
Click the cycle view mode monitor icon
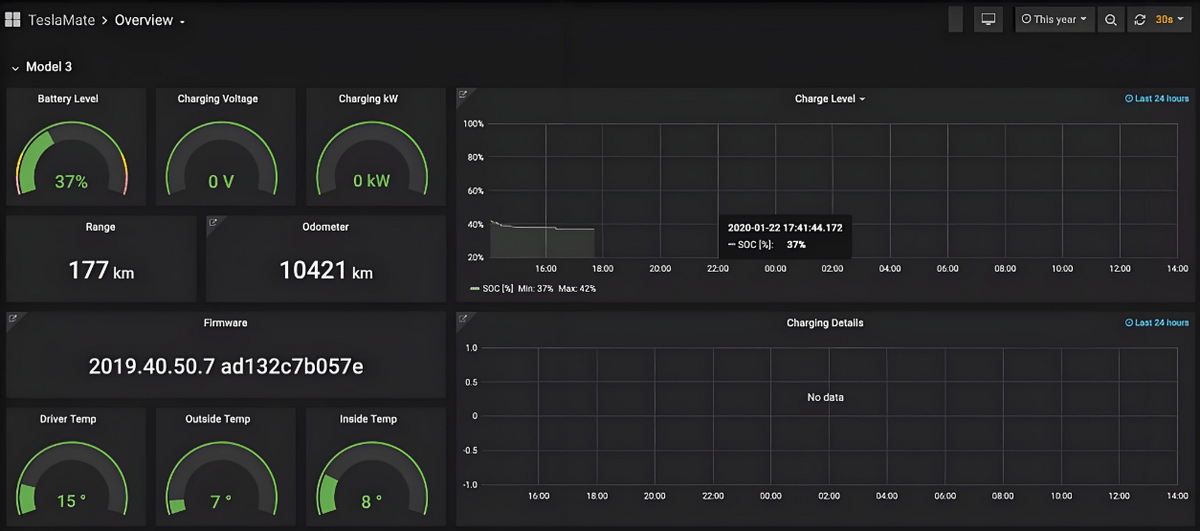pyautogui.click(x=988, y=19)
